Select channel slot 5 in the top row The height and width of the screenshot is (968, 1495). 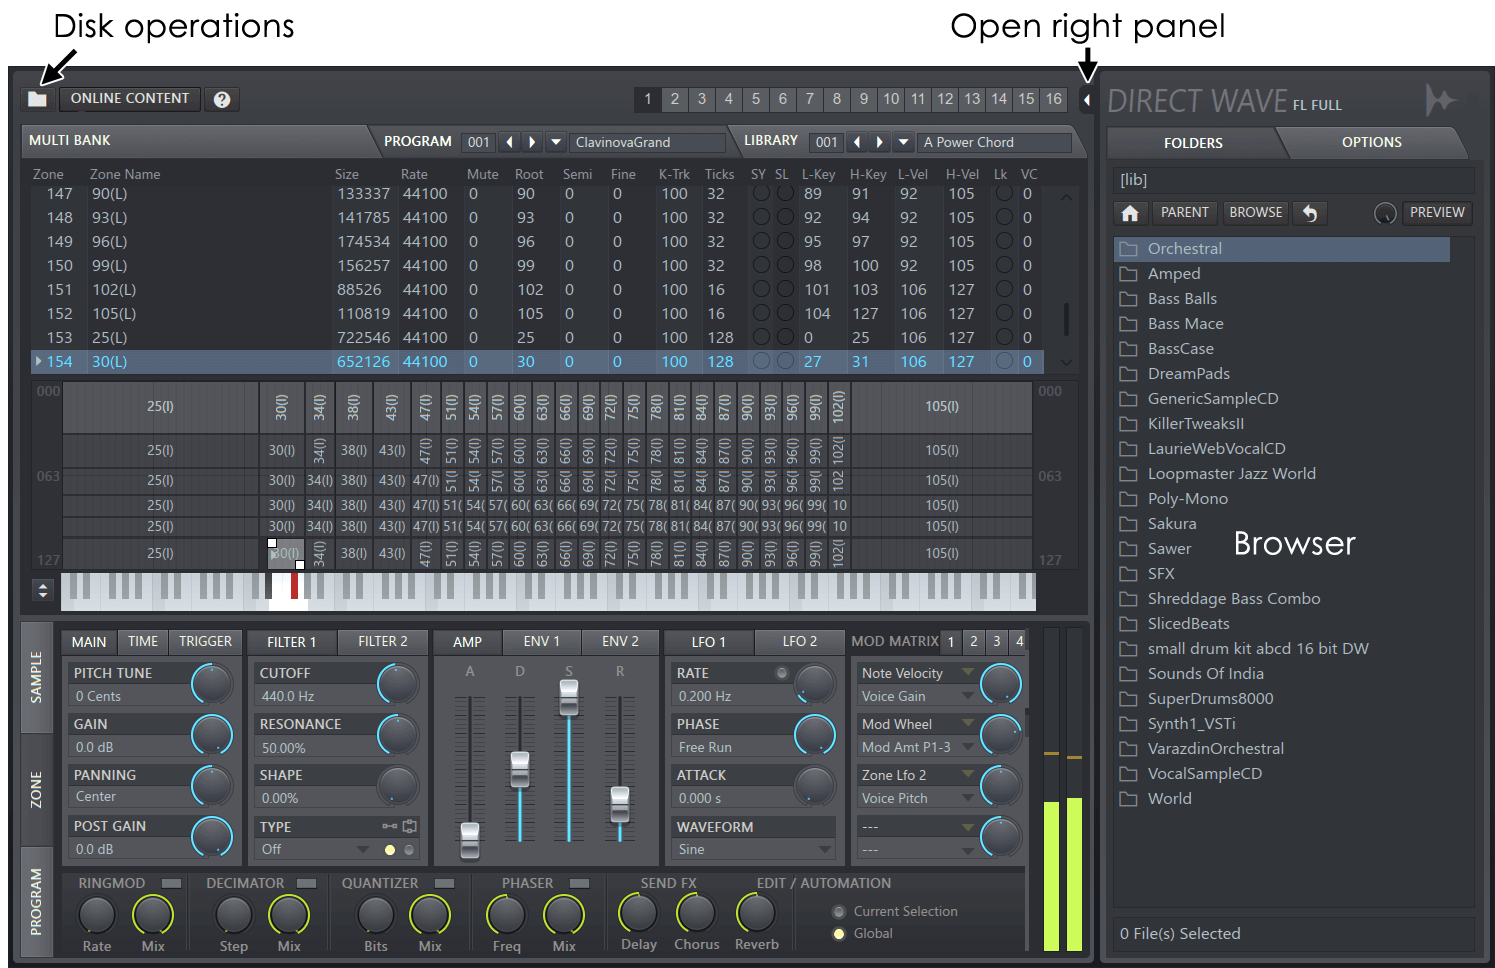tap(756, 99)
